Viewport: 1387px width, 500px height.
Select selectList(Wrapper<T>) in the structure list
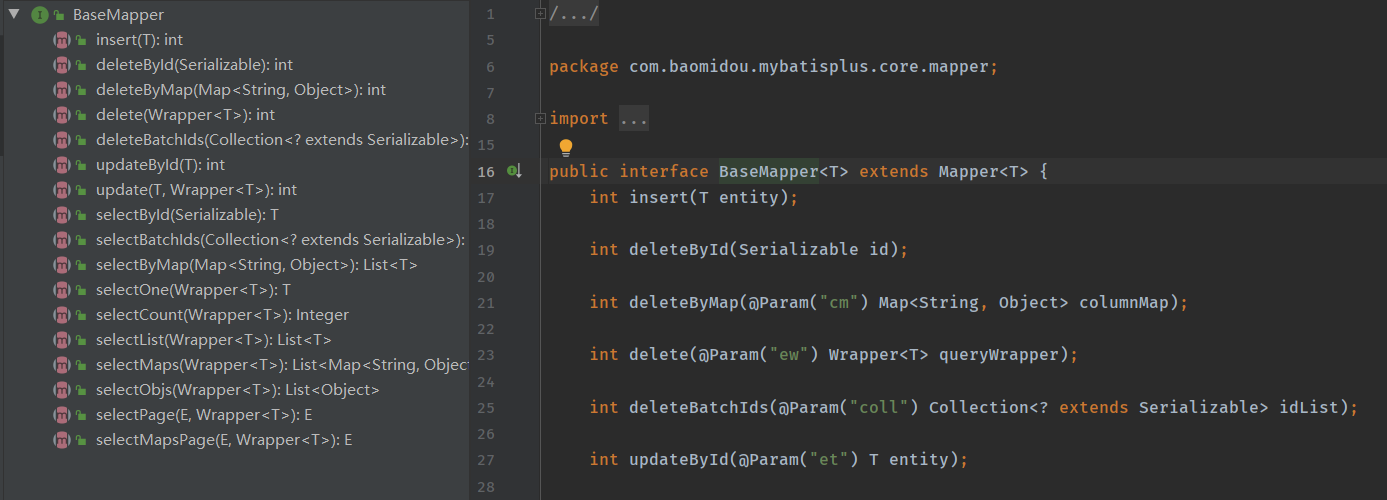pos(213,340)
